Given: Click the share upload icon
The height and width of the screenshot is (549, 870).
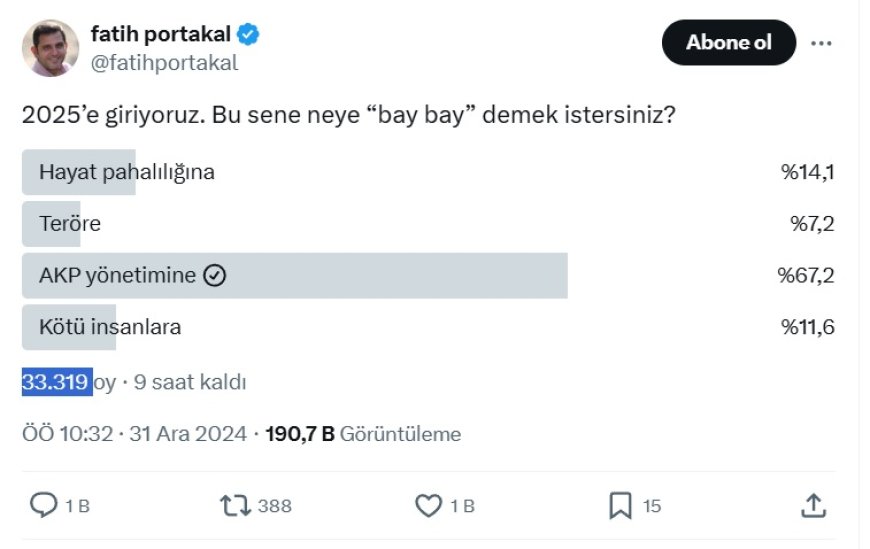Looking at the screenshot, I should [813, 506].
